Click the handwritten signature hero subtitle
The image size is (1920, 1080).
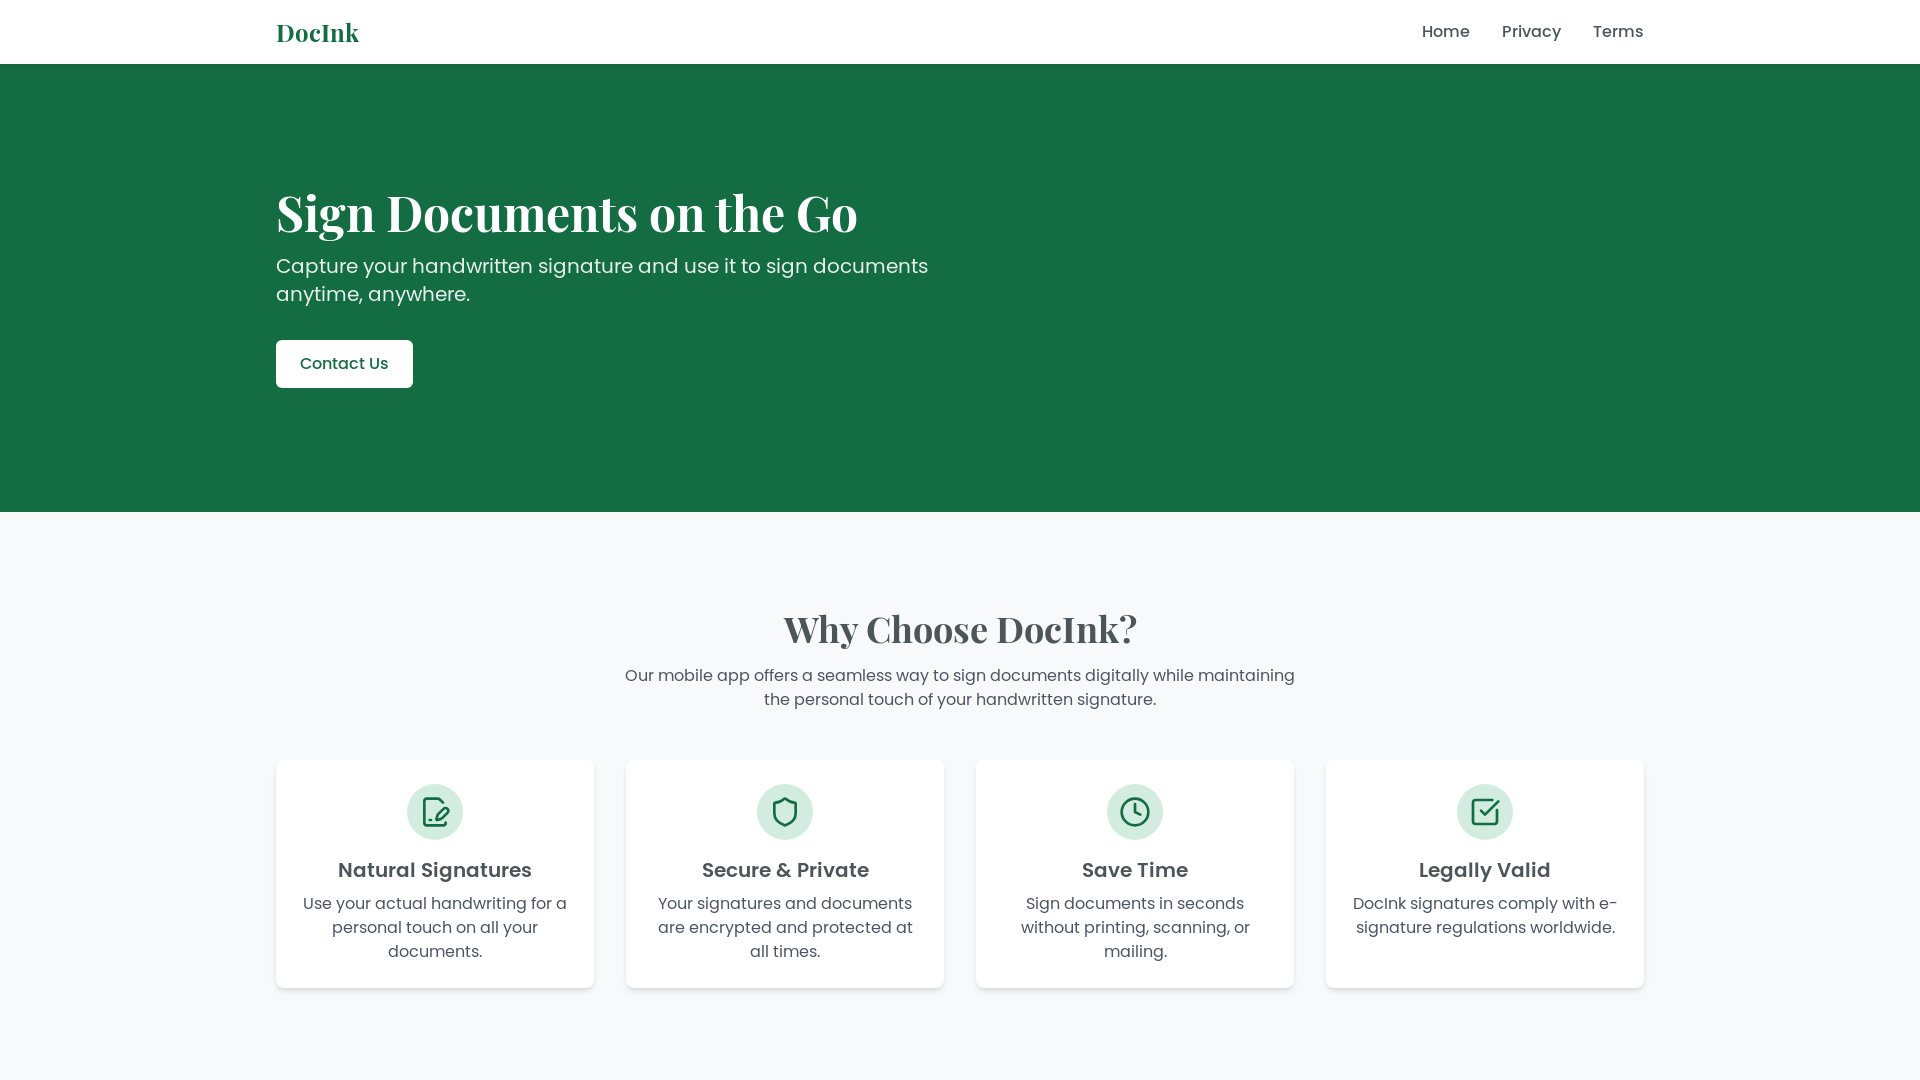click(602, 280)
